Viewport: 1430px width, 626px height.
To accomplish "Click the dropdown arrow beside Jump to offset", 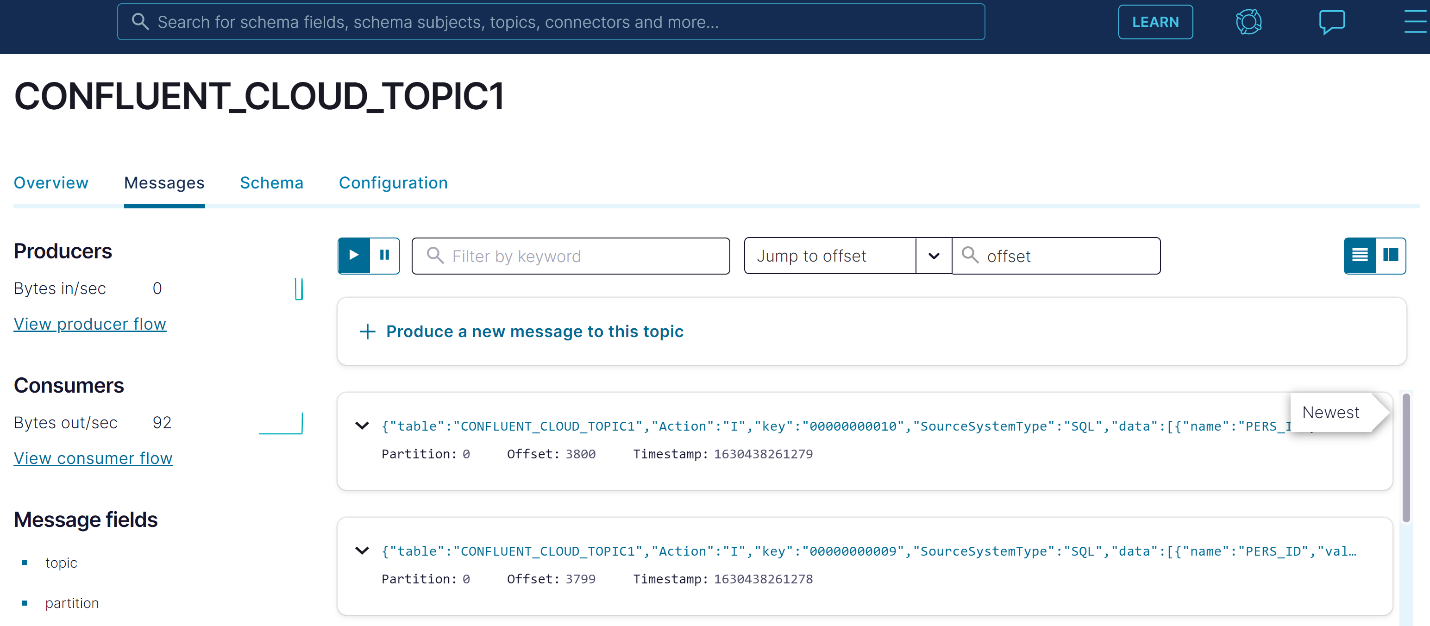I will 934,256.
